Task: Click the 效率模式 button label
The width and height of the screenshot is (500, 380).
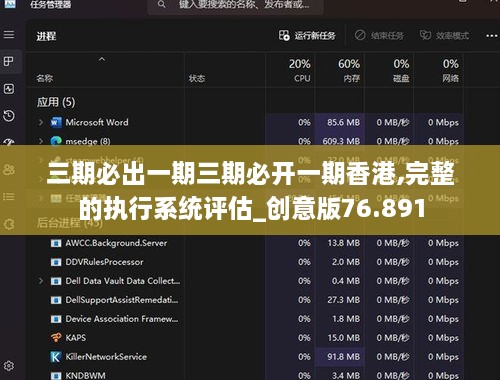Action: point(452,35)
